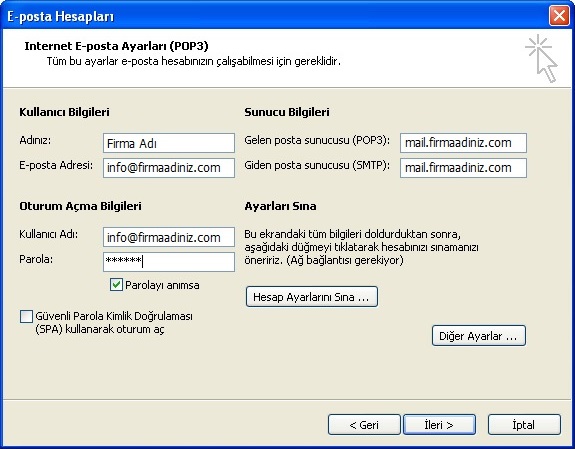575x449 pixels.
Task: Click the Hesap Ayarlarını Sına button
Action: point(312,296)
